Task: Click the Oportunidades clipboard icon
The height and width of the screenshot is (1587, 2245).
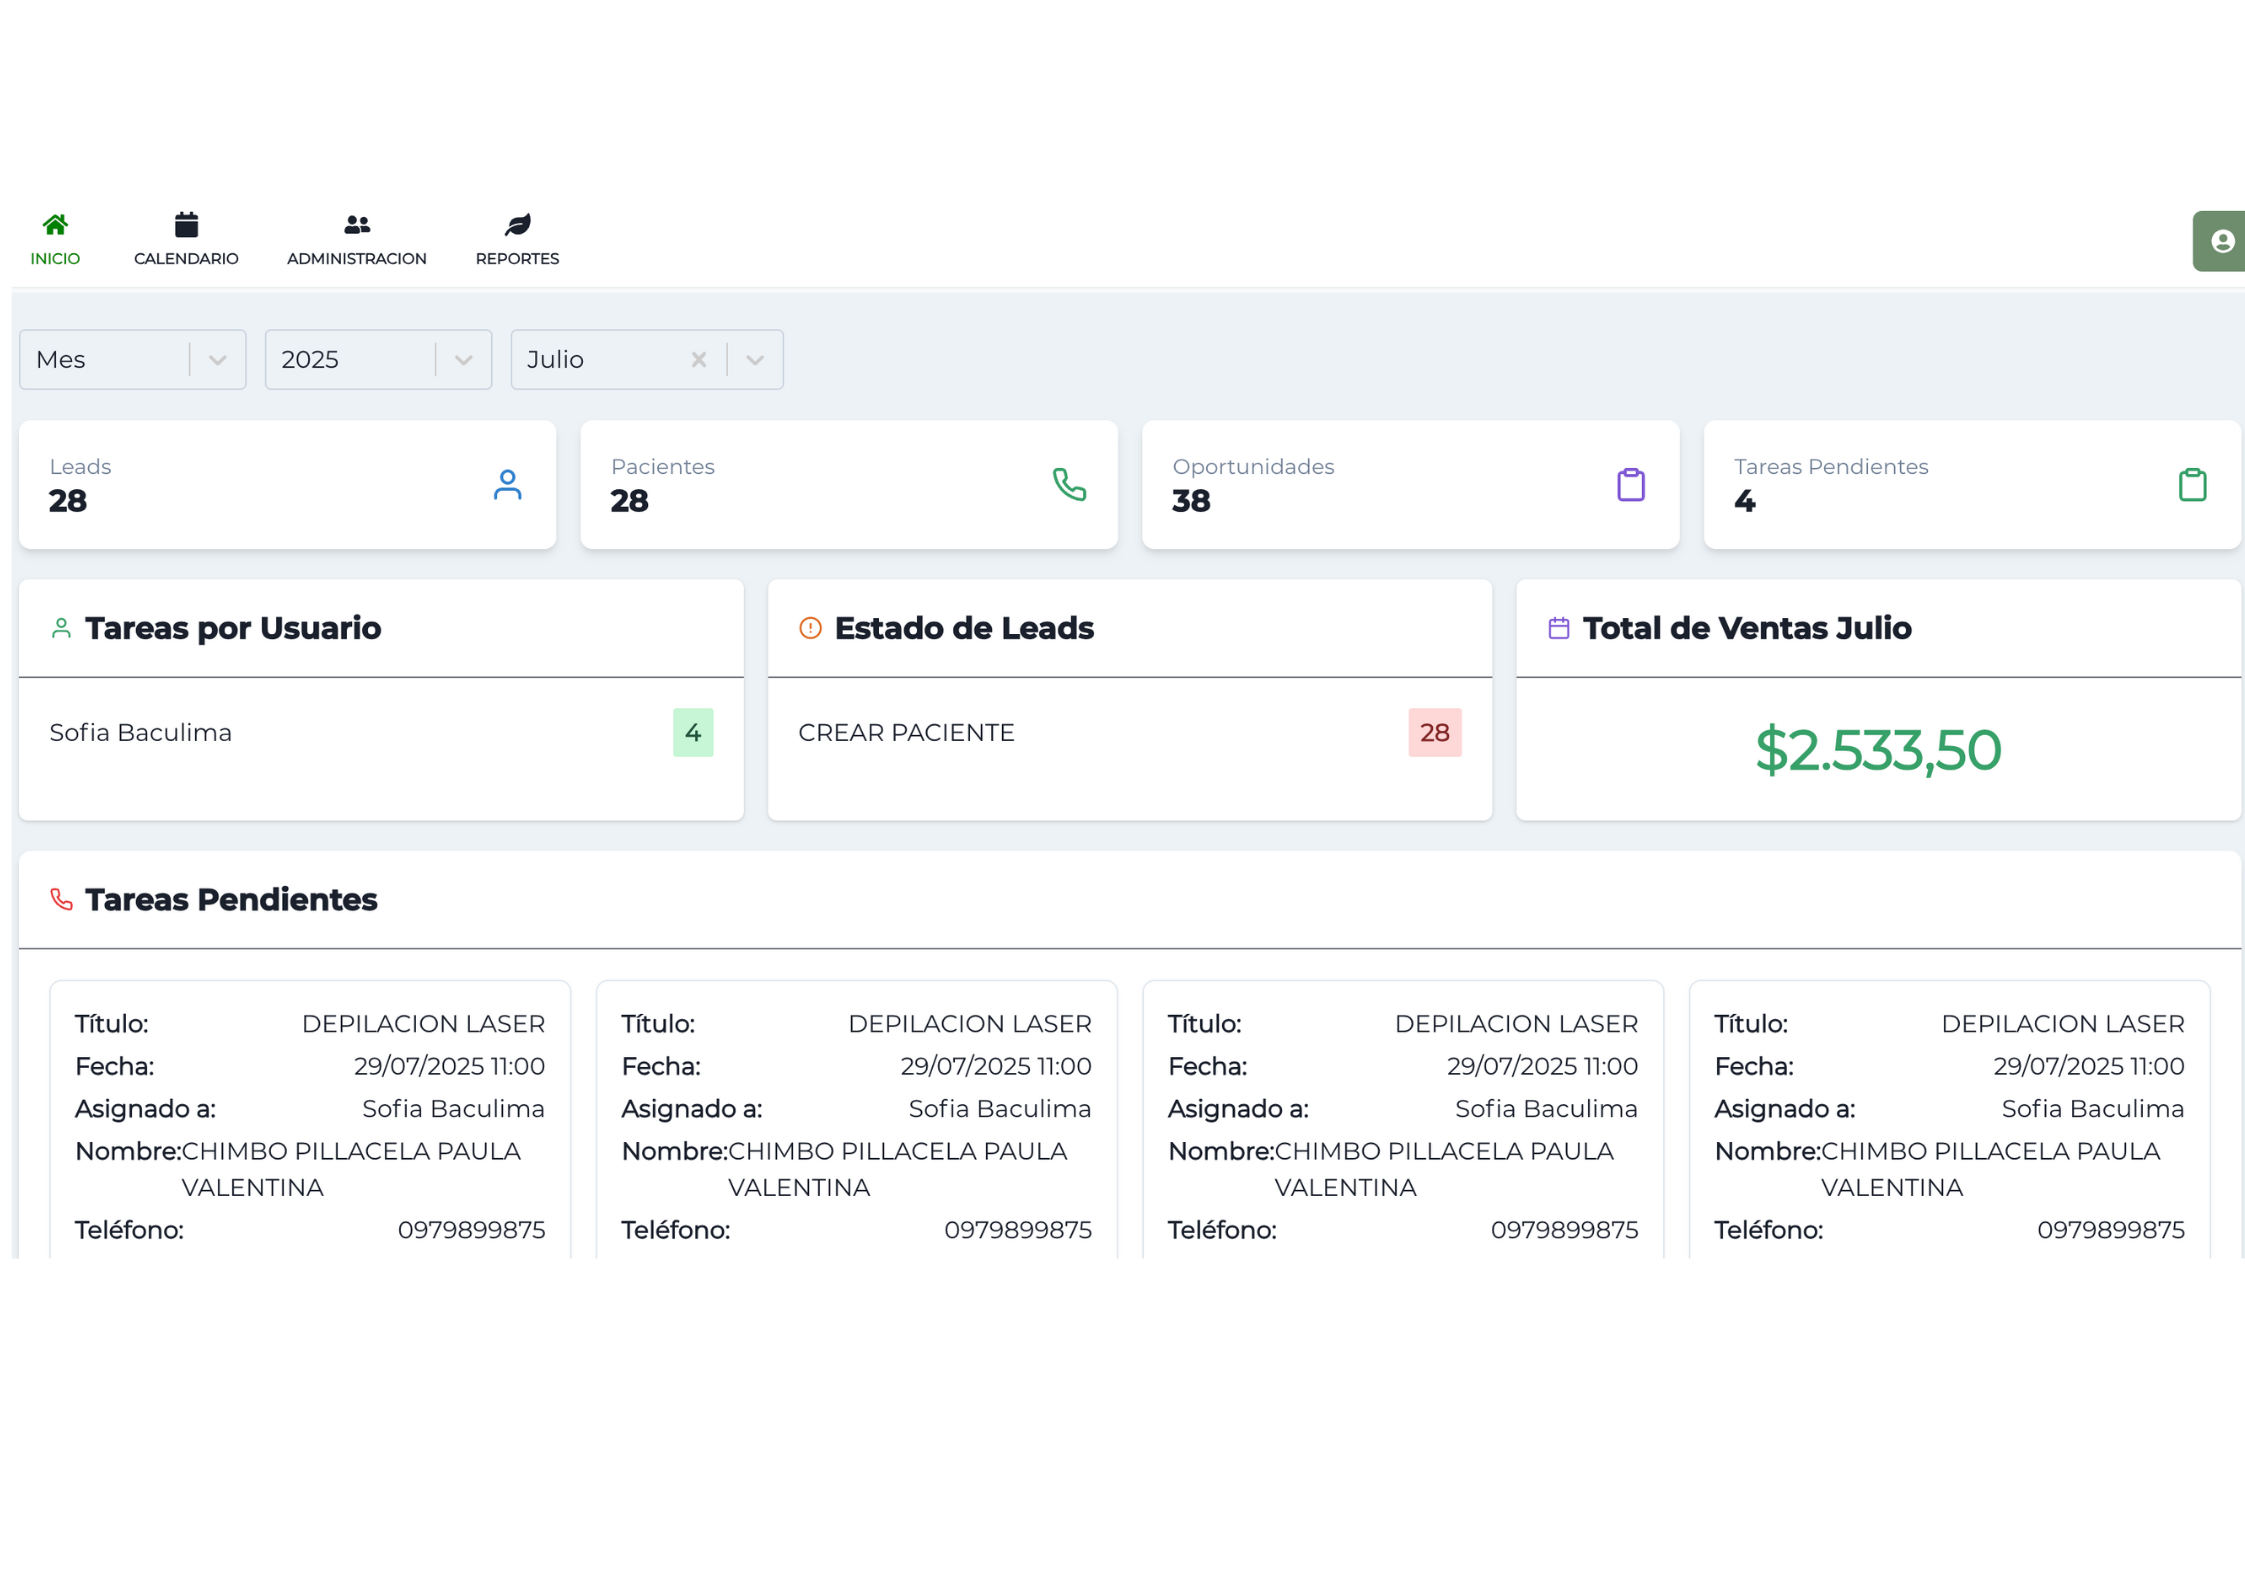Action: (1631, 485)
